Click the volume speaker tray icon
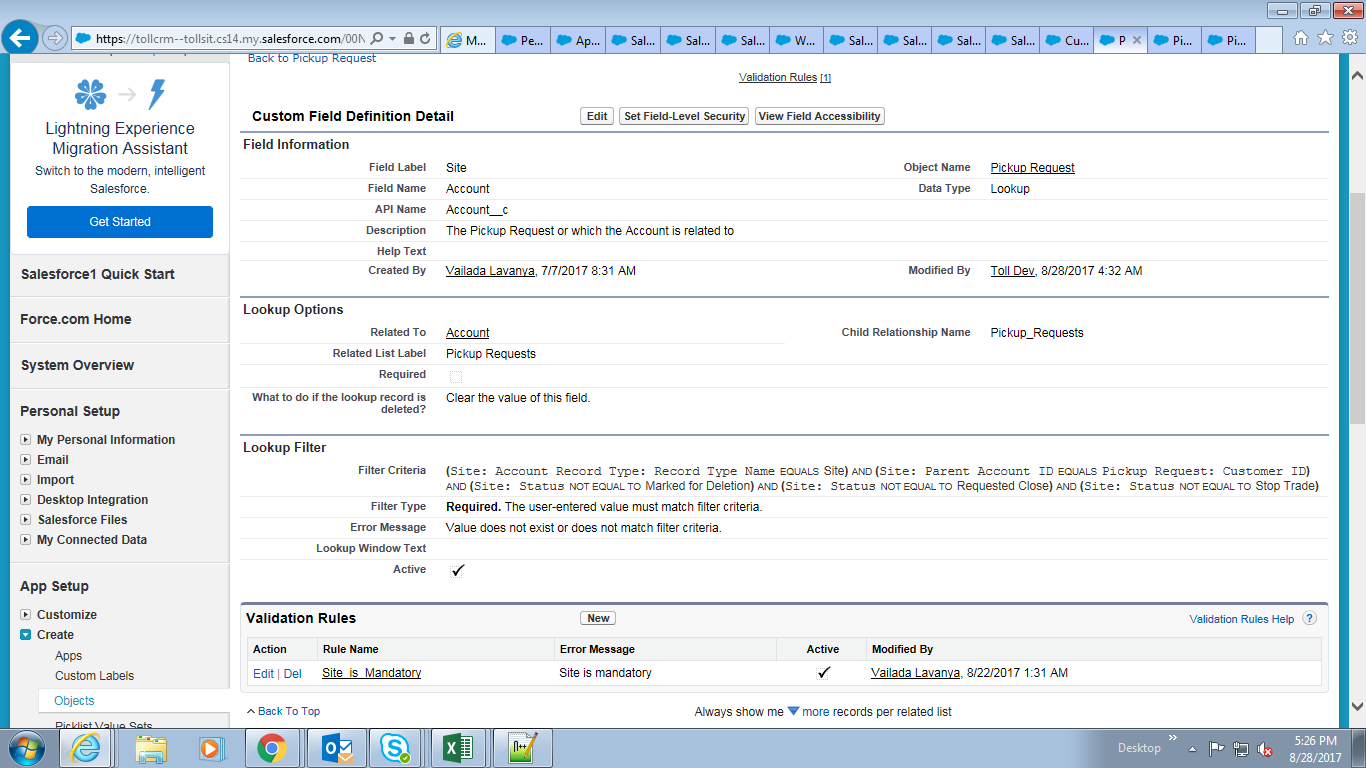1366x768 pixels. point(1264,748)
